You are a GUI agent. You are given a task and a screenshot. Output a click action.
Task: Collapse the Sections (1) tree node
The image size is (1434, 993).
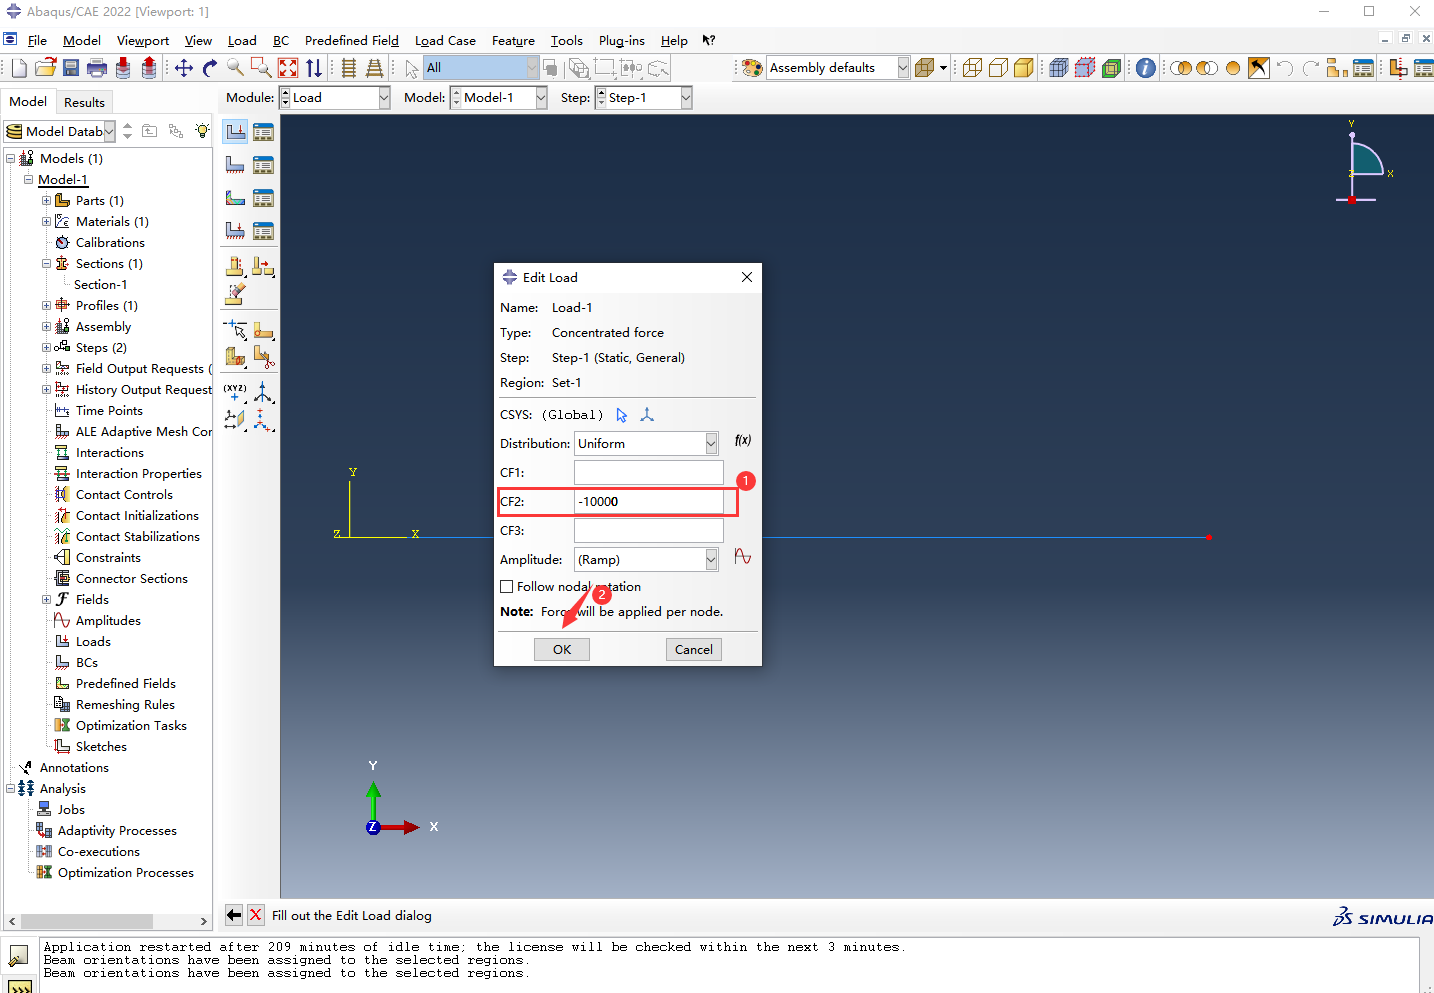(x=46, y=264)
